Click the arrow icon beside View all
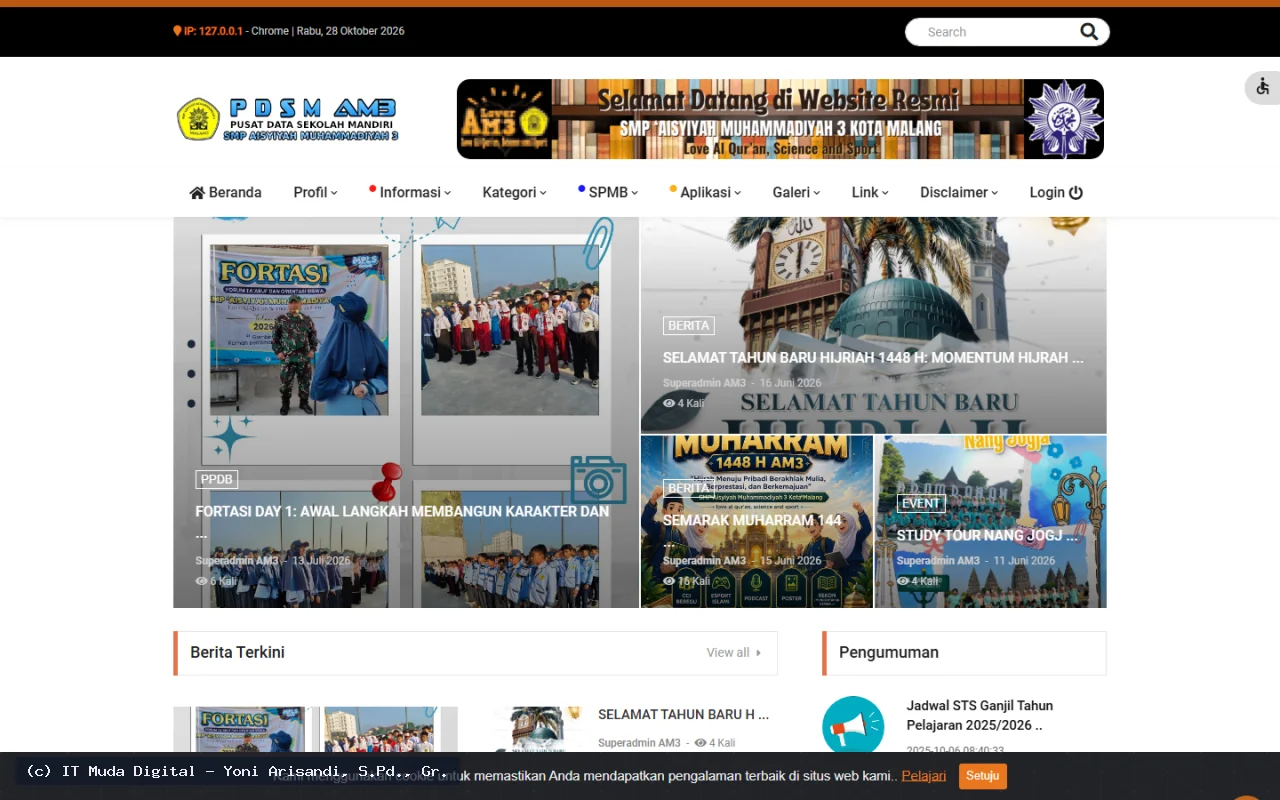The height and width of the screenshot is (800, 1280). click(758, 653)
